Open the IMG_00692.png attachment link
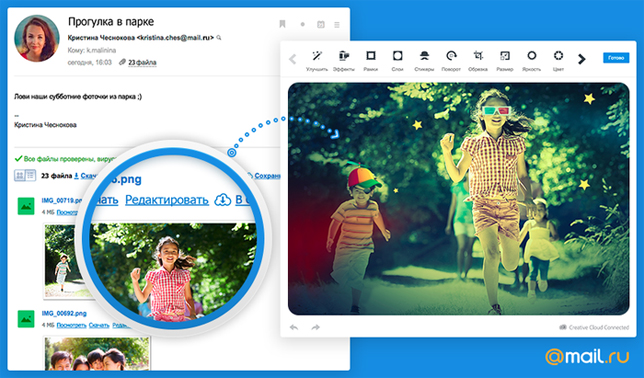Image resolution: width=644 pixels, height=378 pixels. pyautogui.click(x=64, y=313)
